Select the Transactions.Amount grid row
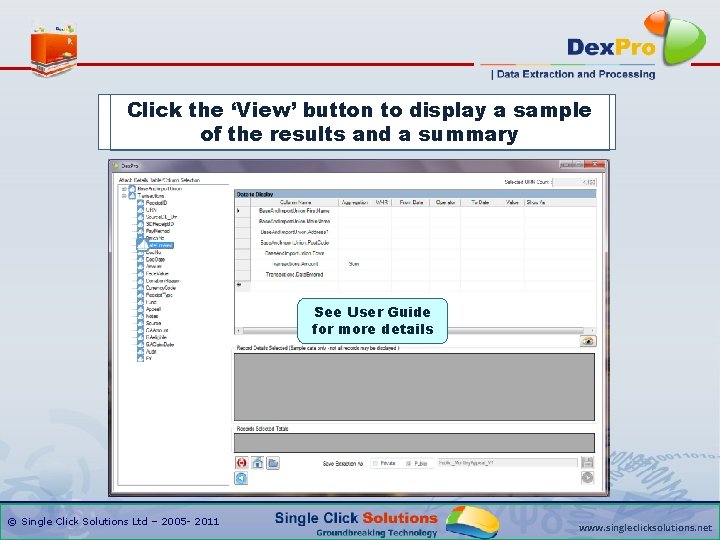 [x=416, y=264]
